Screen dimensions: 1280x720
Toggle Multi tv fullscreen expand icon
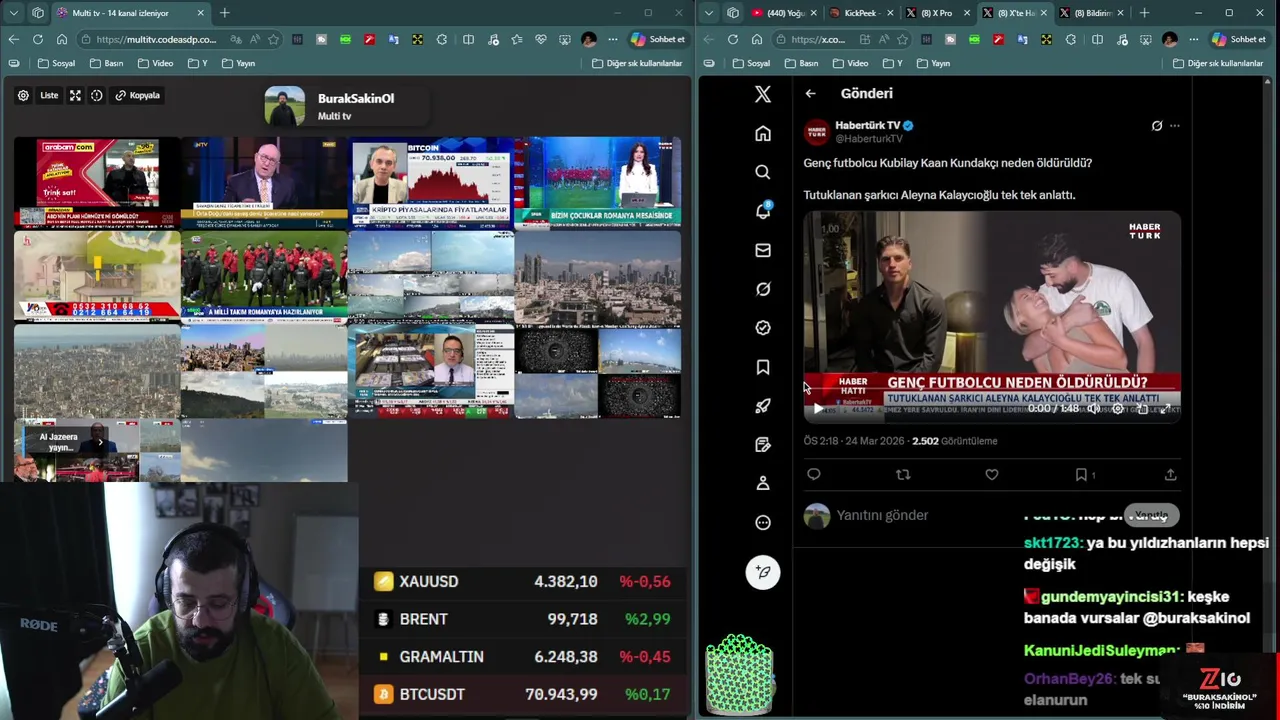[x=75, y=95]
